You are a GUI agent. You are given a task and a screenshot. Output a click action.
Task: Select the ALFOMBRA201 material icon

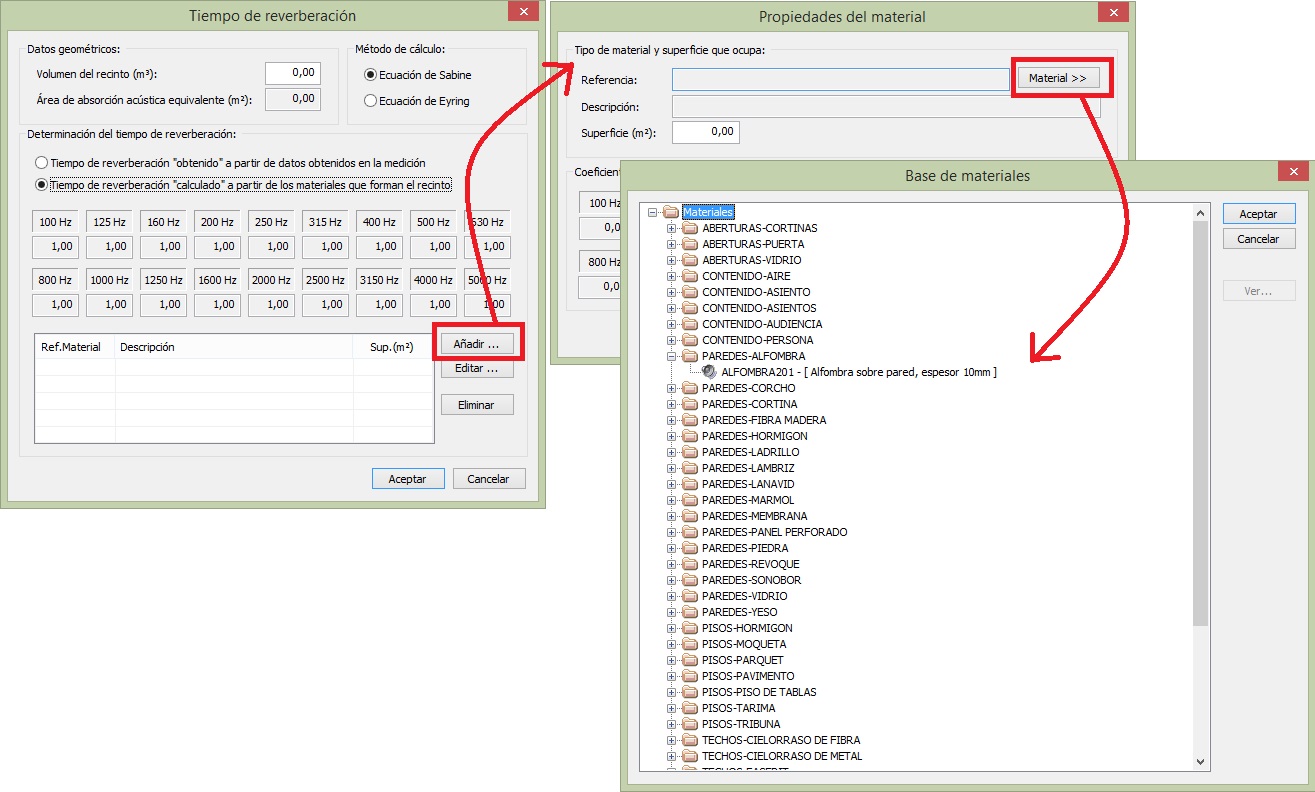coord(710,372)
